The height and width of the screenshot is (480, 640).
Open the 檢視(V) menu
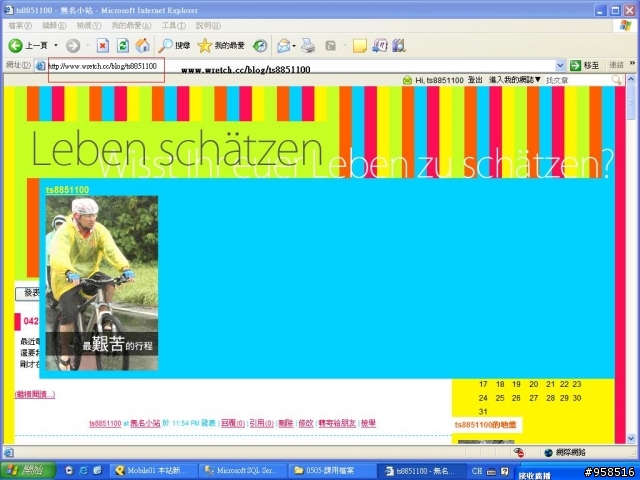[89, 25]
